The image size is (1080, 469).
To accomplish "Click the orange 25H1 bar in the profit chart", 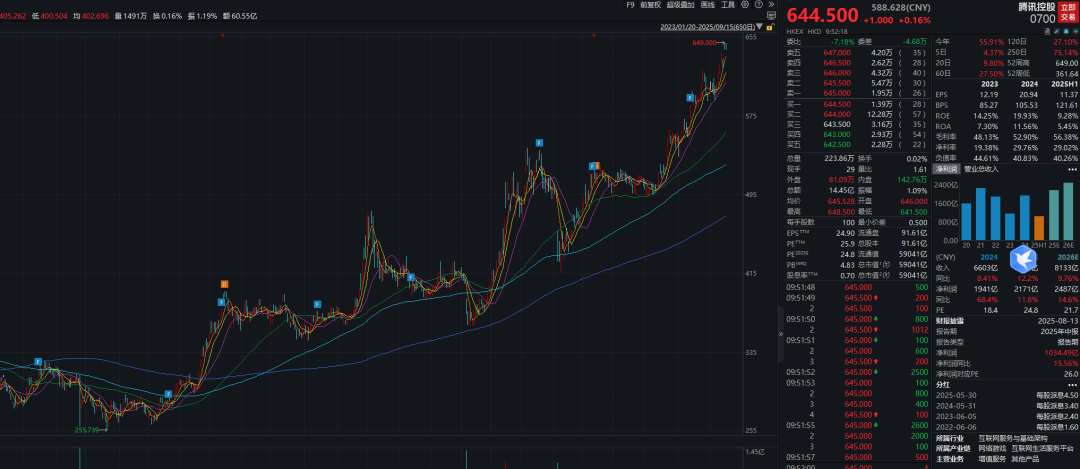I will tap(1039, 227).
